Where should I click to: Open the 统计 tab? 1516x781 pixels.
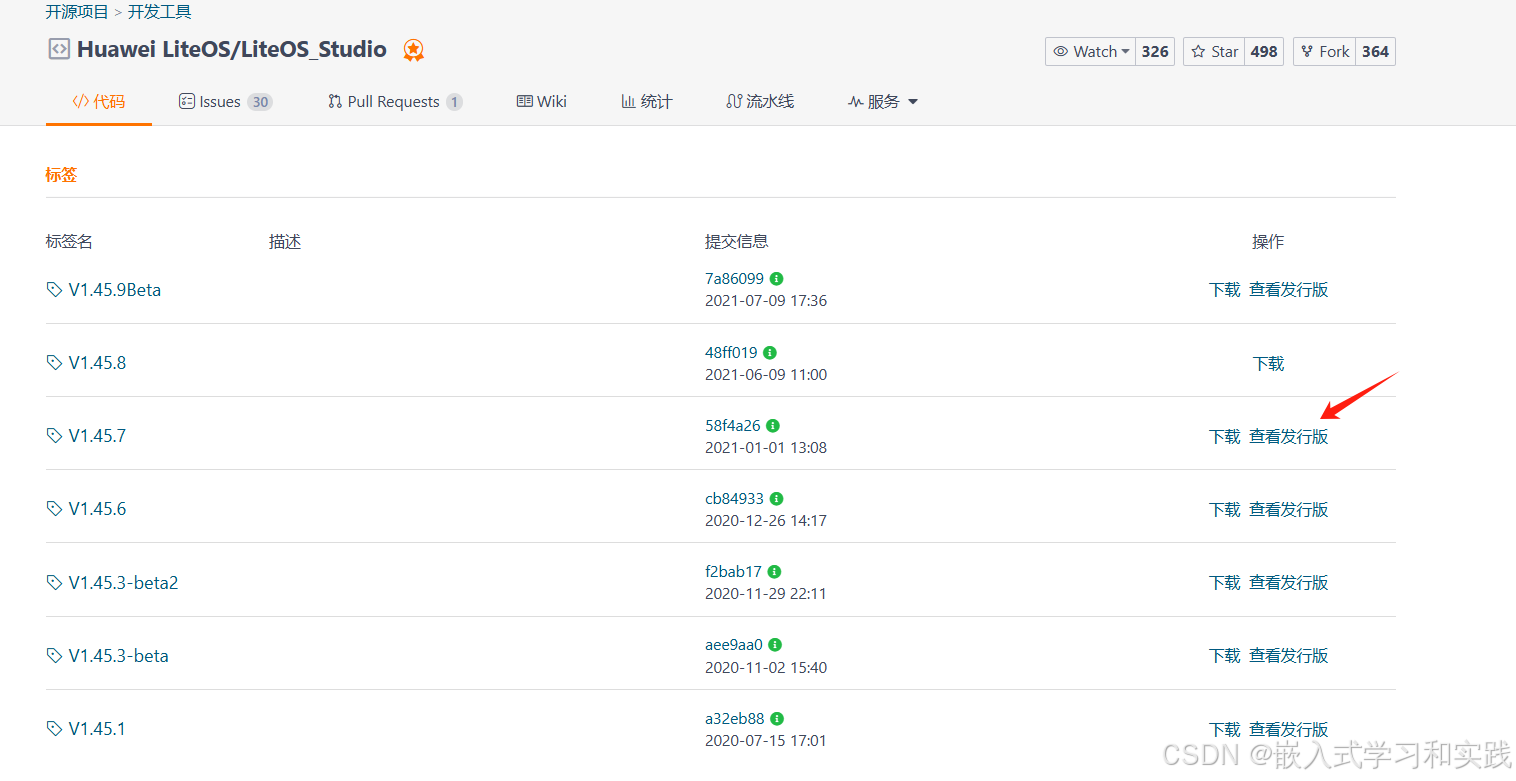(647, 102)
